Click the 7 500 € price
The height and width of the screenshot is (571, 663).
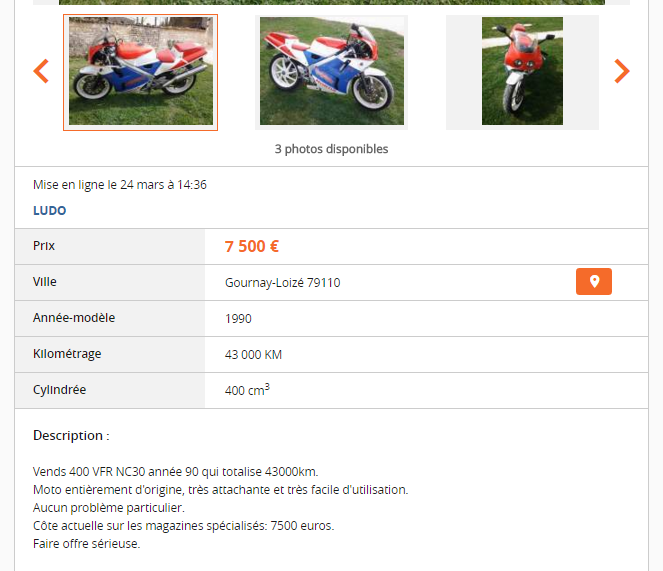pyautogui.click(x=252, y=246)
